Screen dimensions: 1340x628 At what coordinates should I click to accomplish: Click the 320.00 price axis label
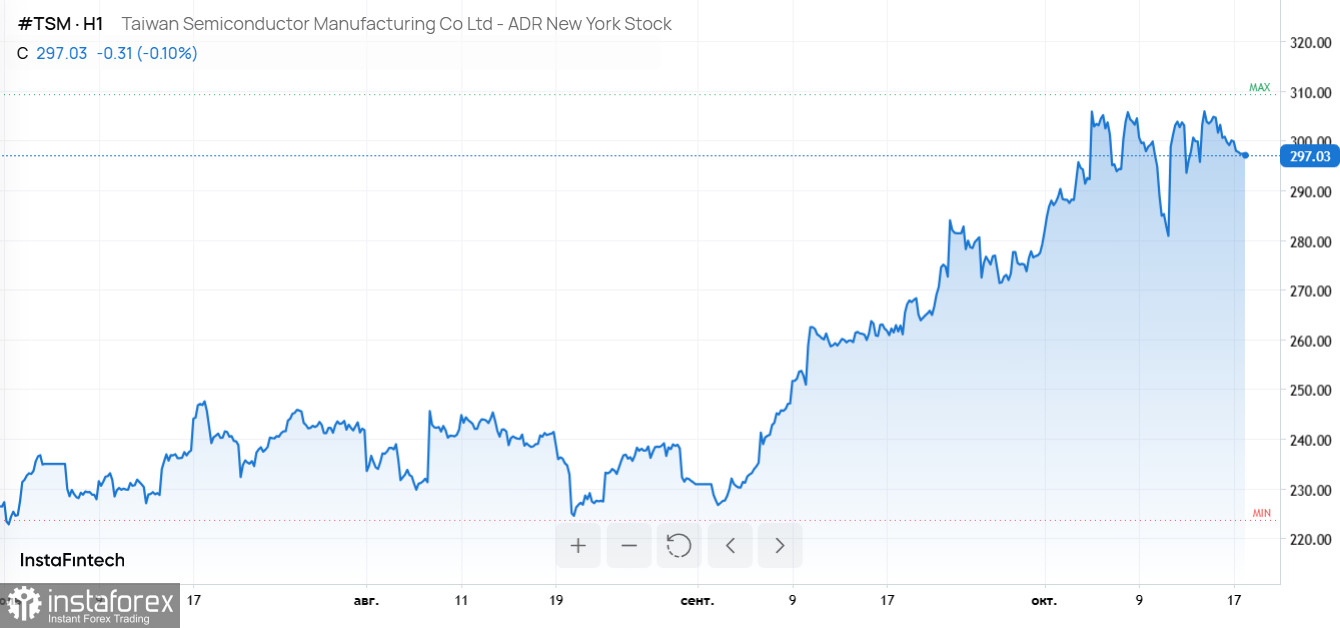click(1310, 43)
